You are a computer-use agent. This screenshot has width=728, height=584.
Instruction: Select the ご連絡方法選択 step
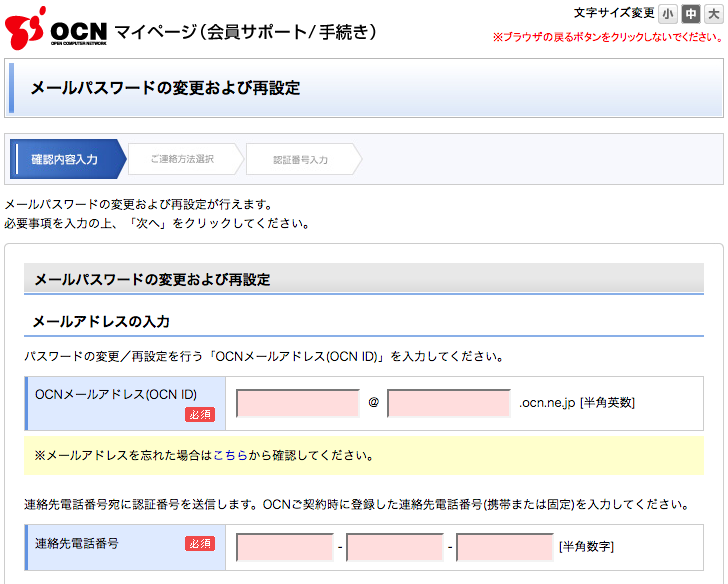click(185, 159)
